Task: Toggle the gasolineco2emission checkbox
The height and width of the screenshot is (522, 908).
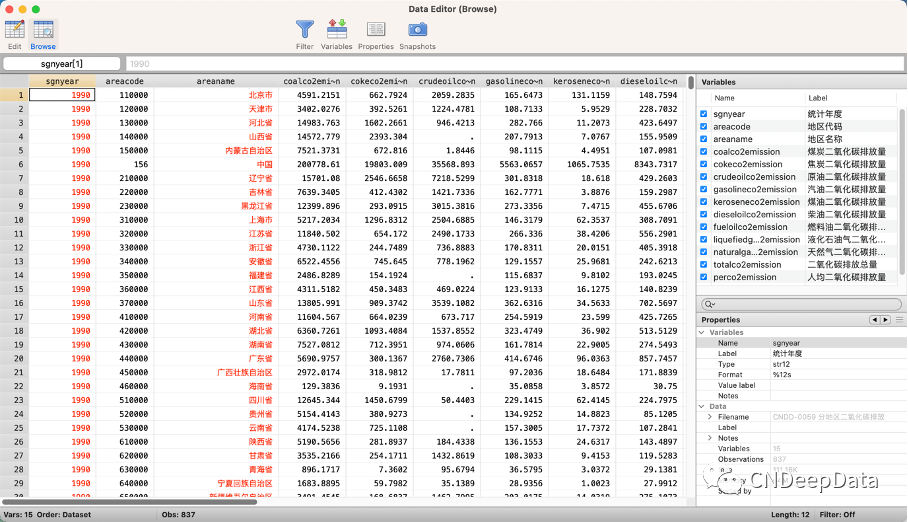Action: [704, 189]
